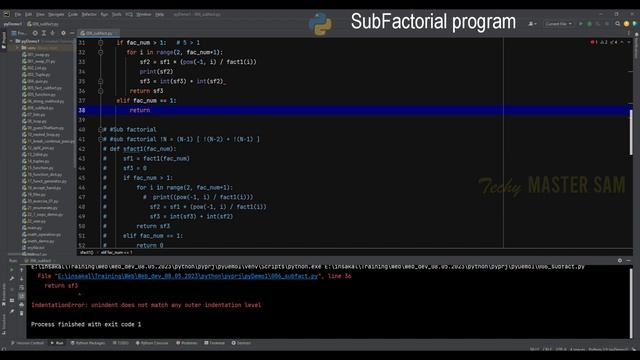The height and width of the screenshot is (360, 640).
Task: Open Python Console tool window
Action: [x=152, y=343]
